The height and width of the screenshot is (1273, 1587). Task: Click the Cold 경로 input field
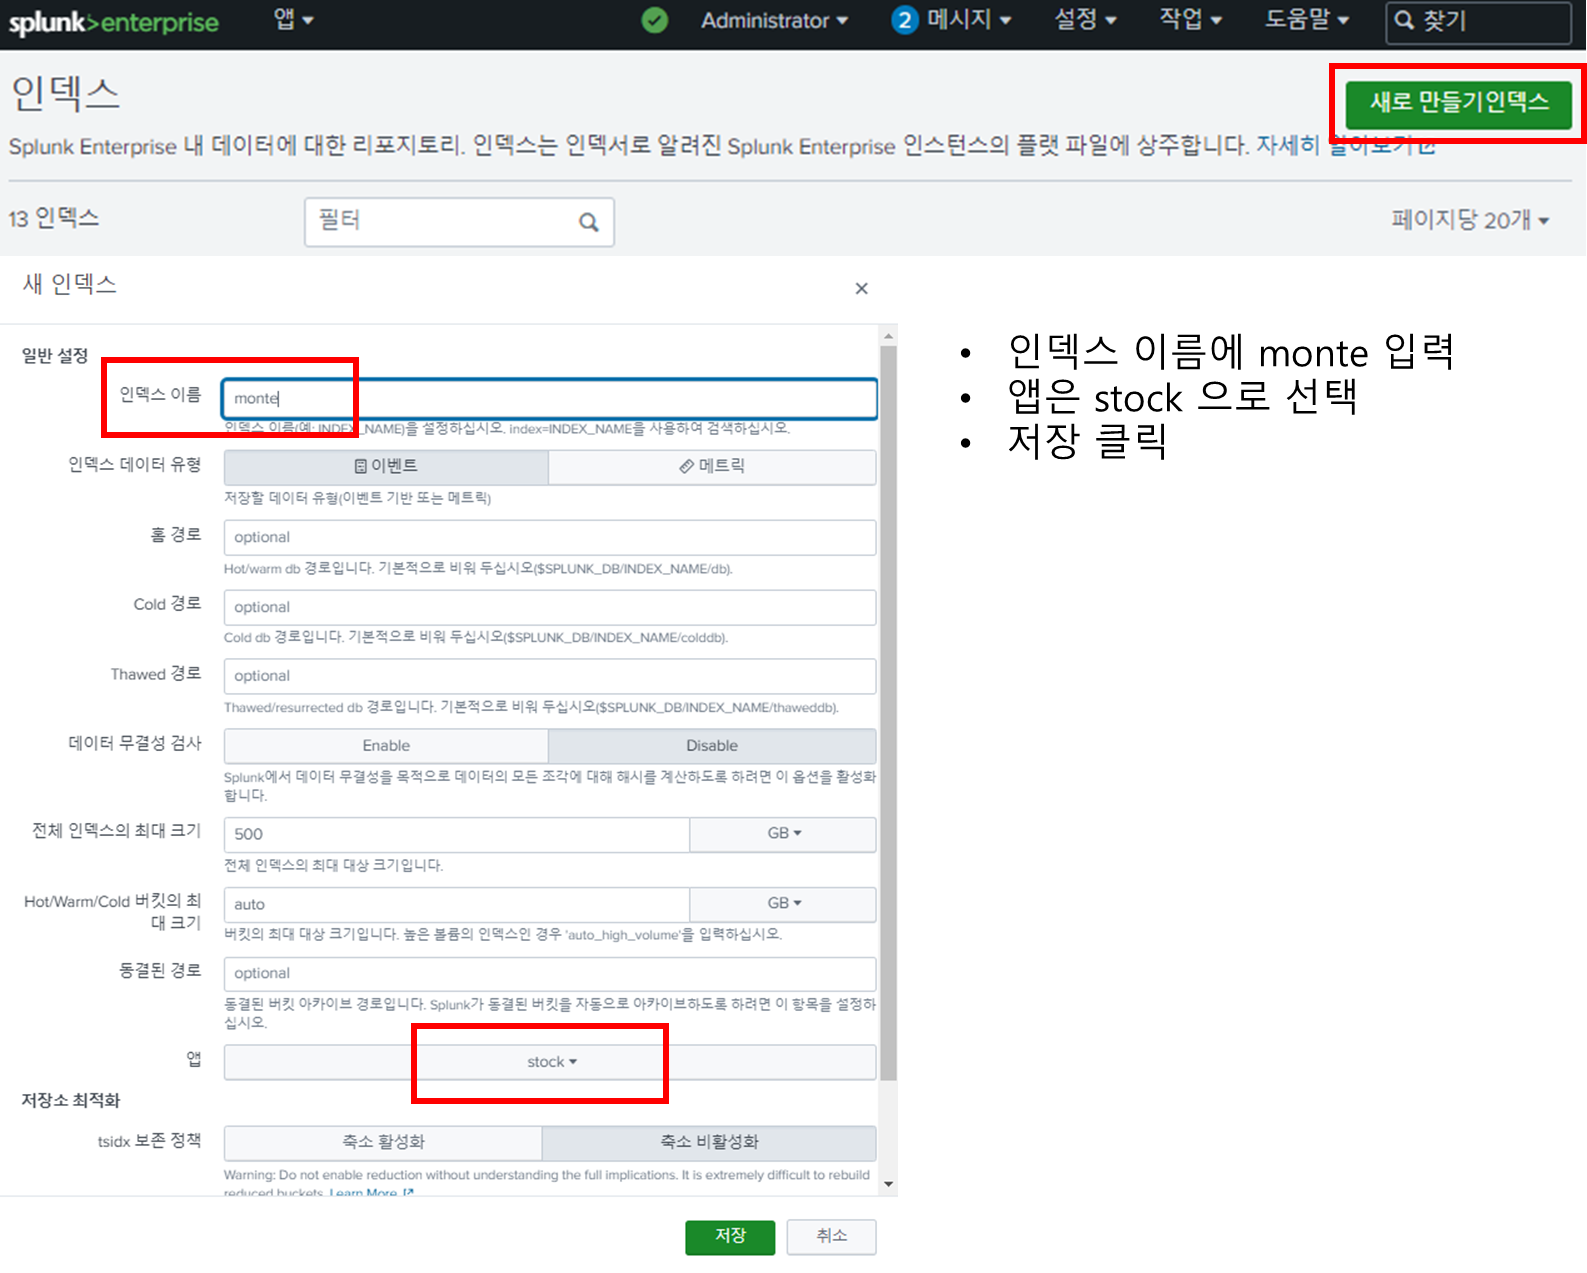(550, 607)
